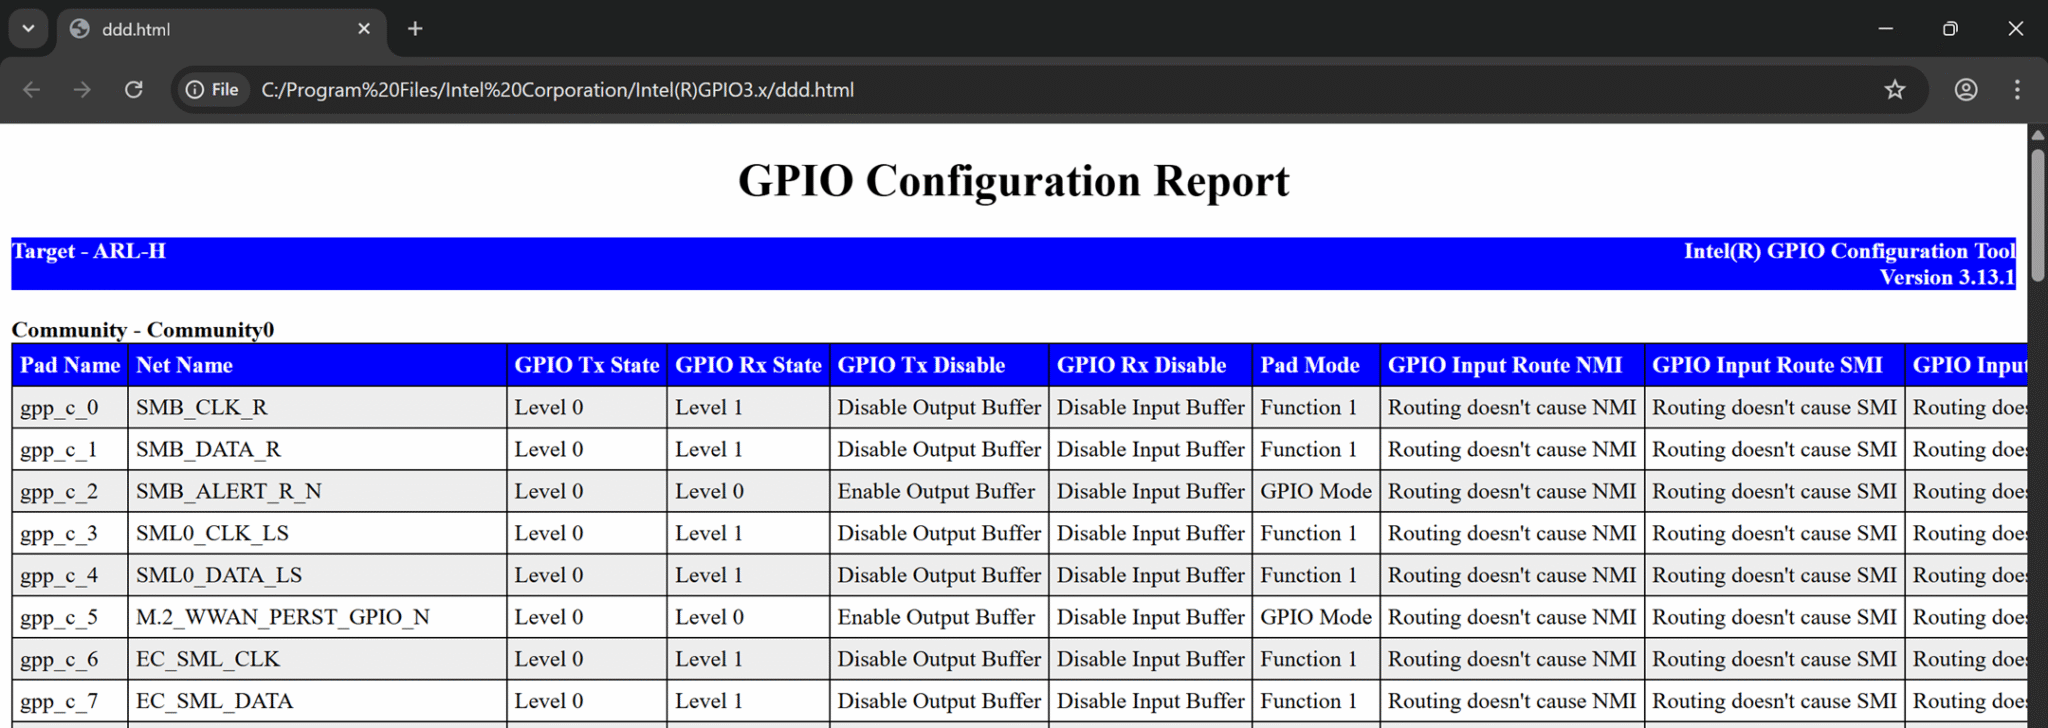Image resolution: width=2048 pixels, height=728 pixels.
Task: Click the address bar URL
Action: pos(558,90)
